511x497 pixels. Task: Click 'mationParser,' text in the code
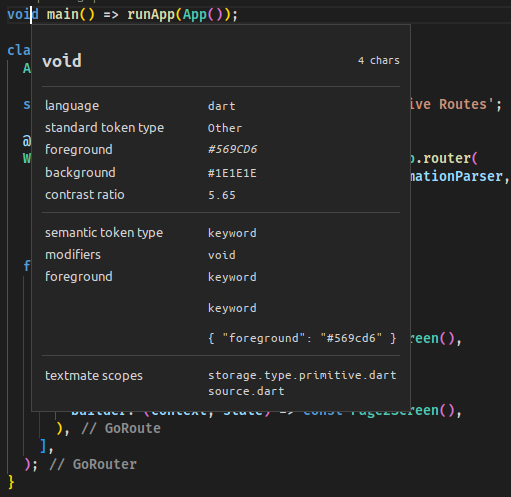click(460, 176)
